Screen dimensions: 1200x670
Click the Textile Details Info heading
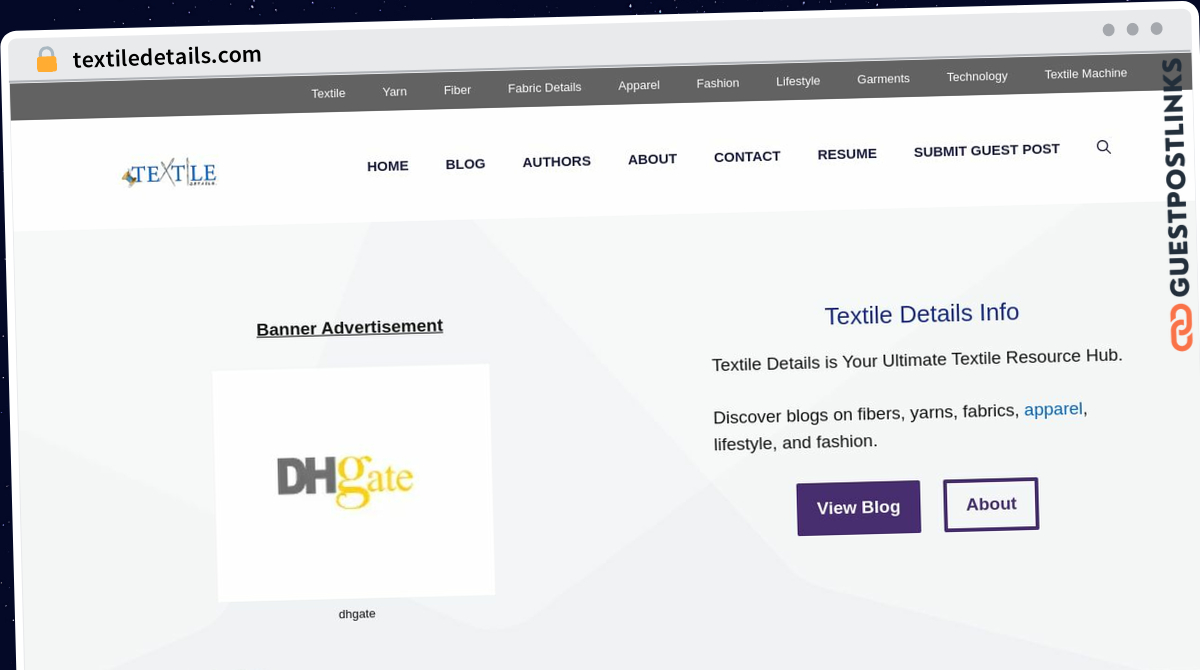[x=921, y=314]
